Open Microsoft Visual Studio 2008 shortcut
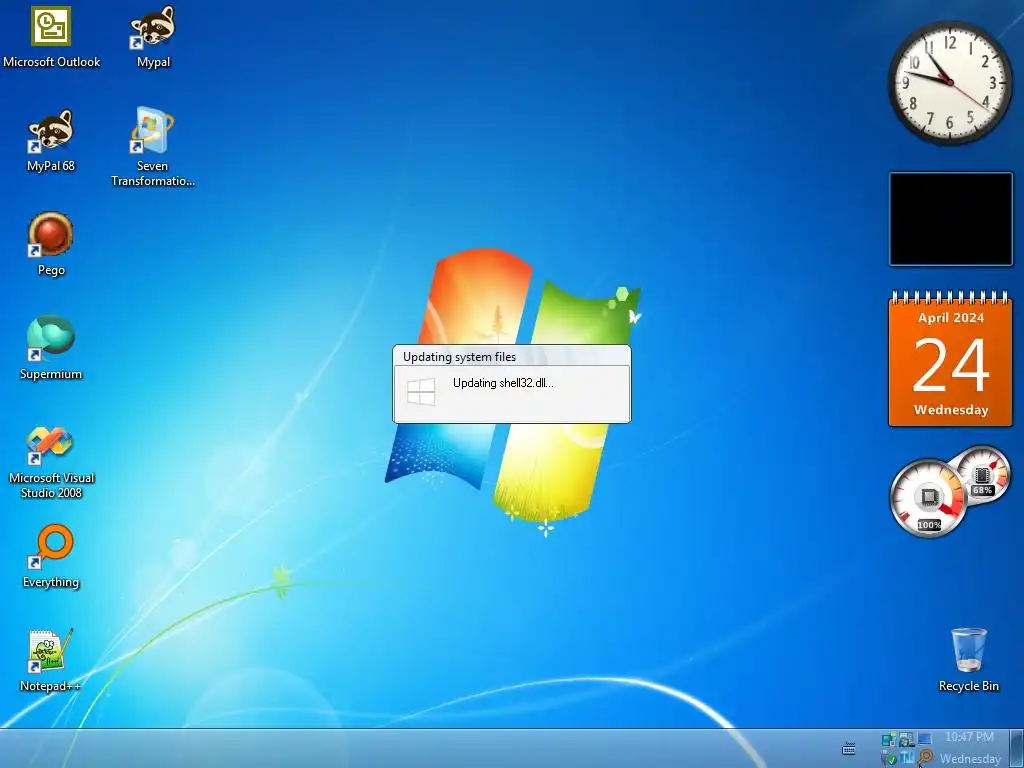The image size is (1024, 768). point(51,462)
